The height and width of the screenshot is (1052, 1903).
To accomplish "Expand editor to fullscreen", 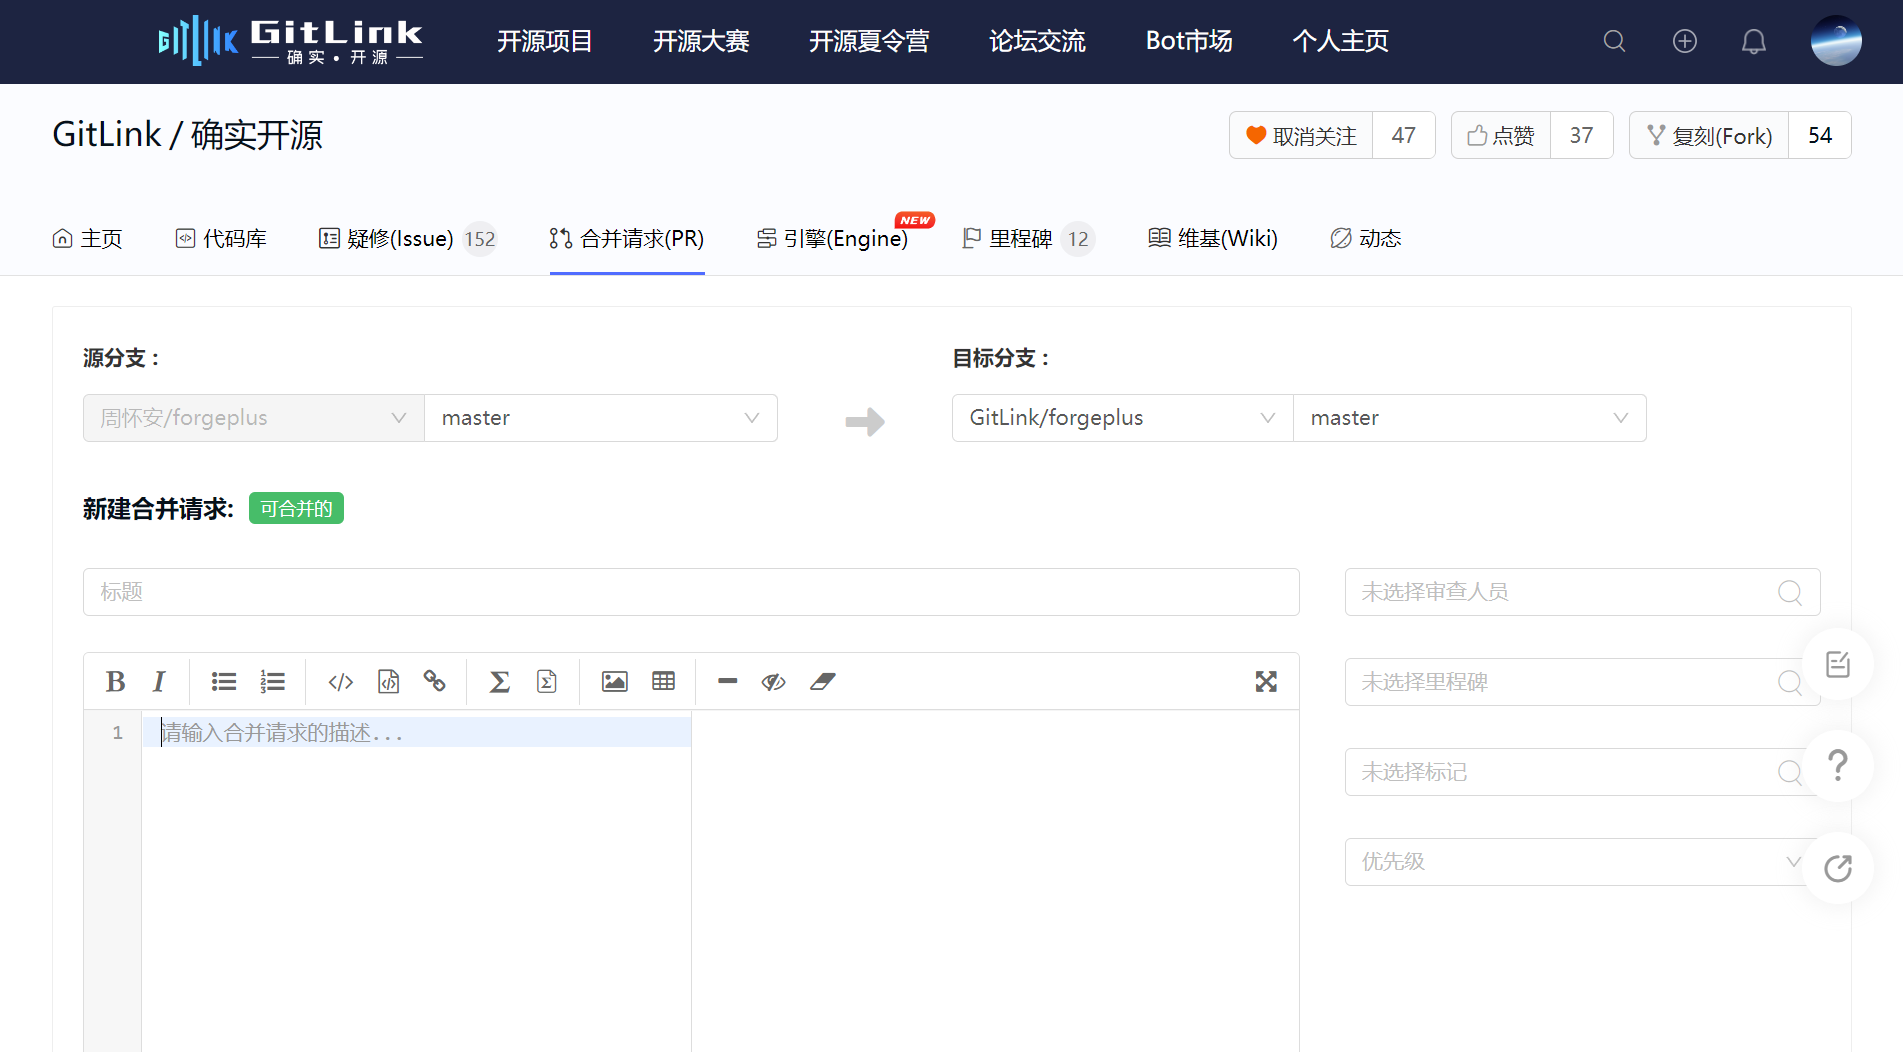I will (x=1266, y=682).
